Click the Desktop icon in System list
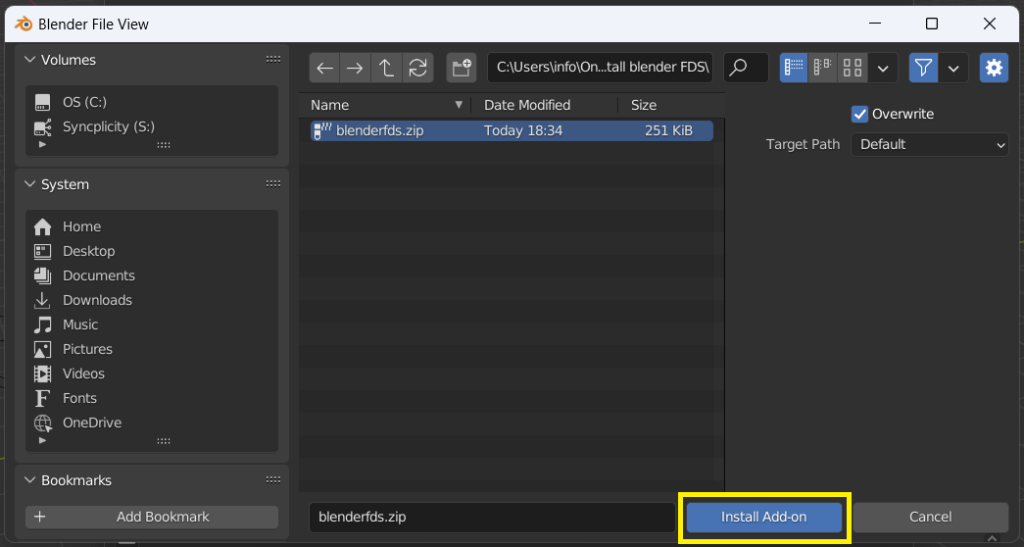Image resolution: width=1024 pixels, height=547 pixels. [x=42, y=251]
